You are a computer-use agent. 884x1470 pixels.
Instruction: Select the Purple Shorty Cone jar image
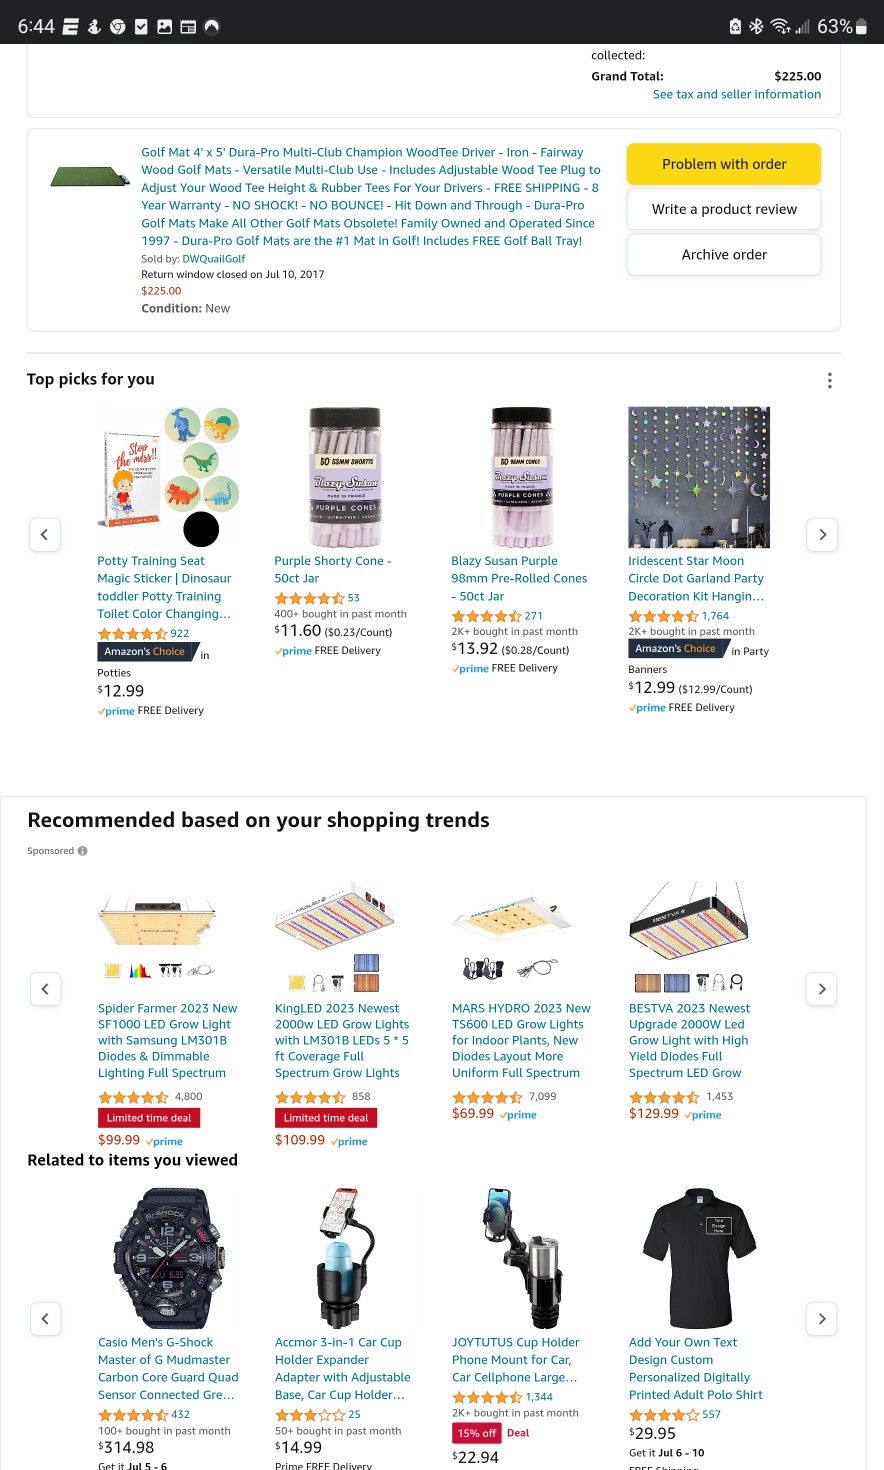(x=345, y=476)
